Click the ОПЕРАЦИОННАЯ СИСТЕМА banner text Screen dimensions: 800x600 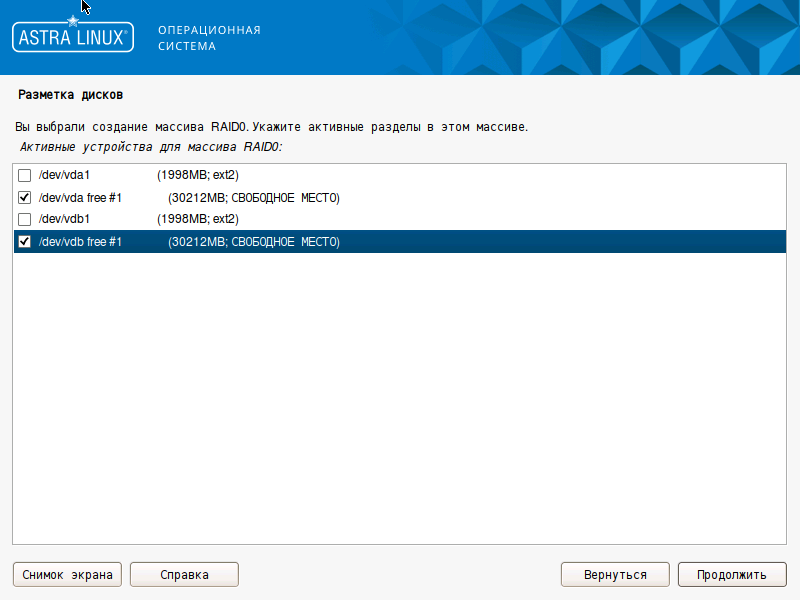pyautogui.click(x=209, y=38)
